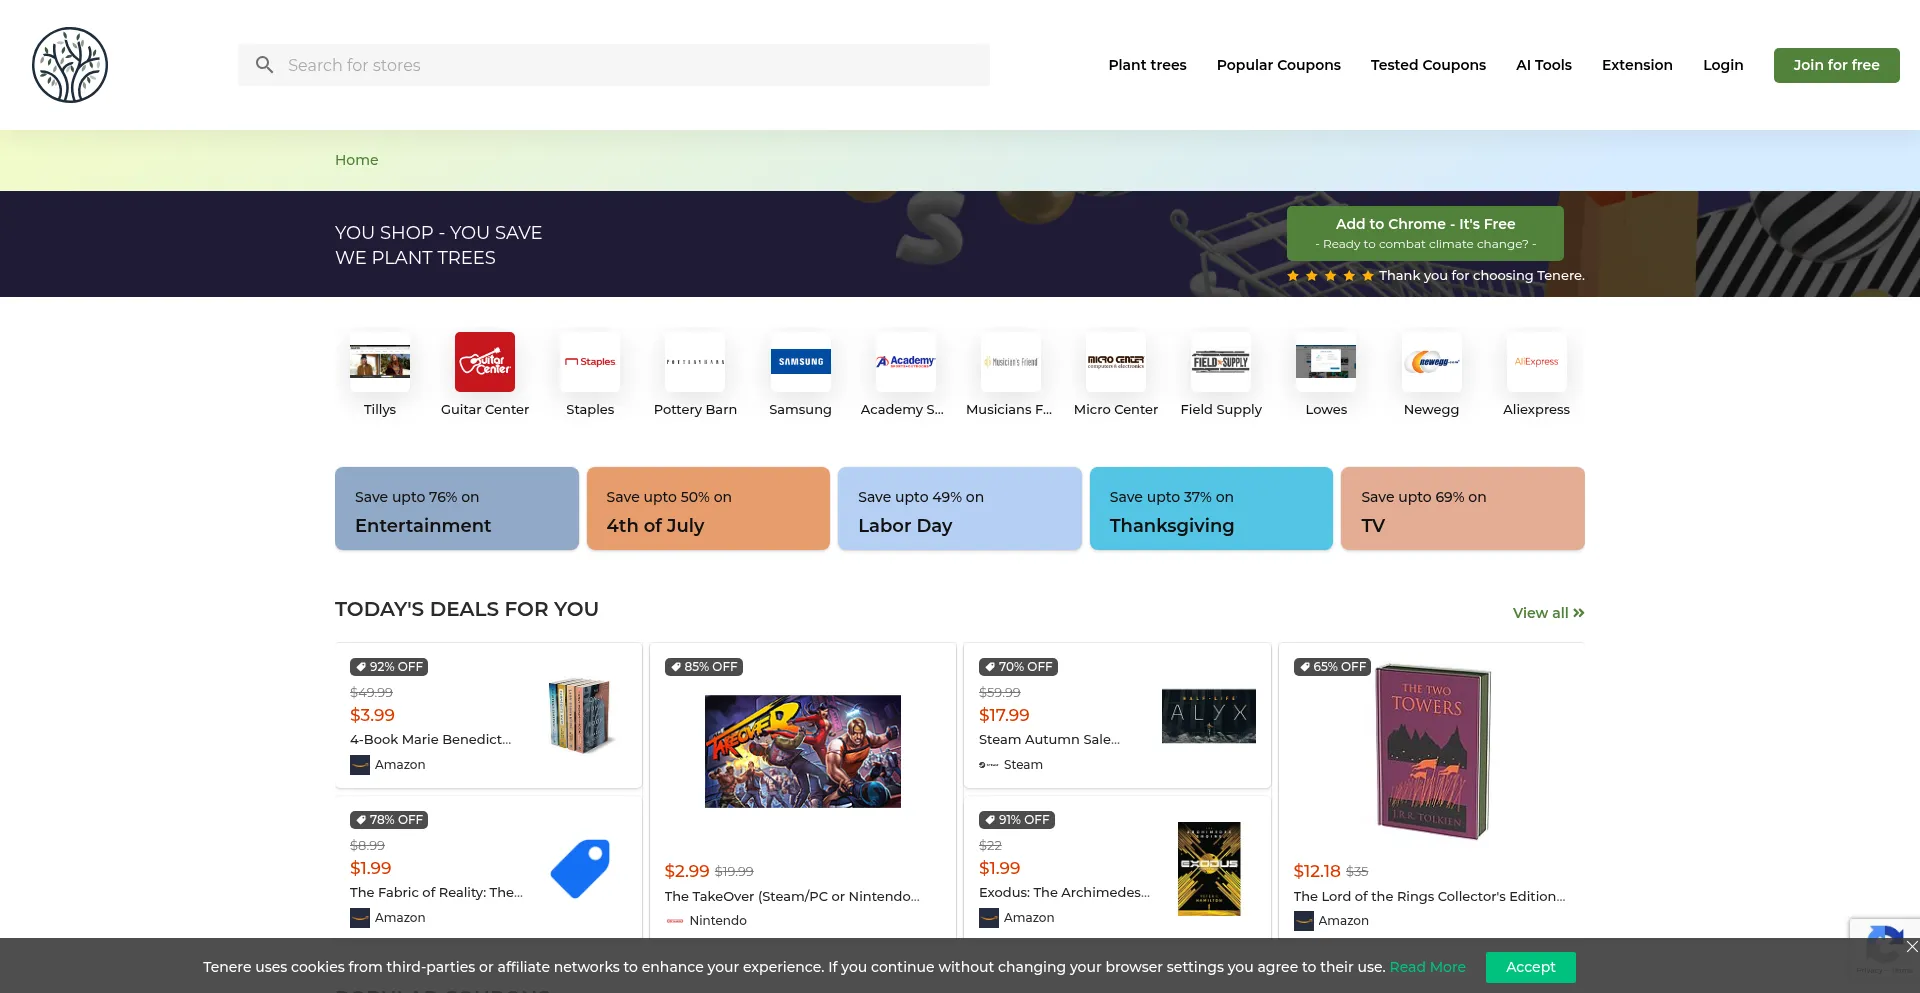Screen dimensions: 1920x993
Task: Open the Popular Coupons menu item
Action: pos(1278,65)
